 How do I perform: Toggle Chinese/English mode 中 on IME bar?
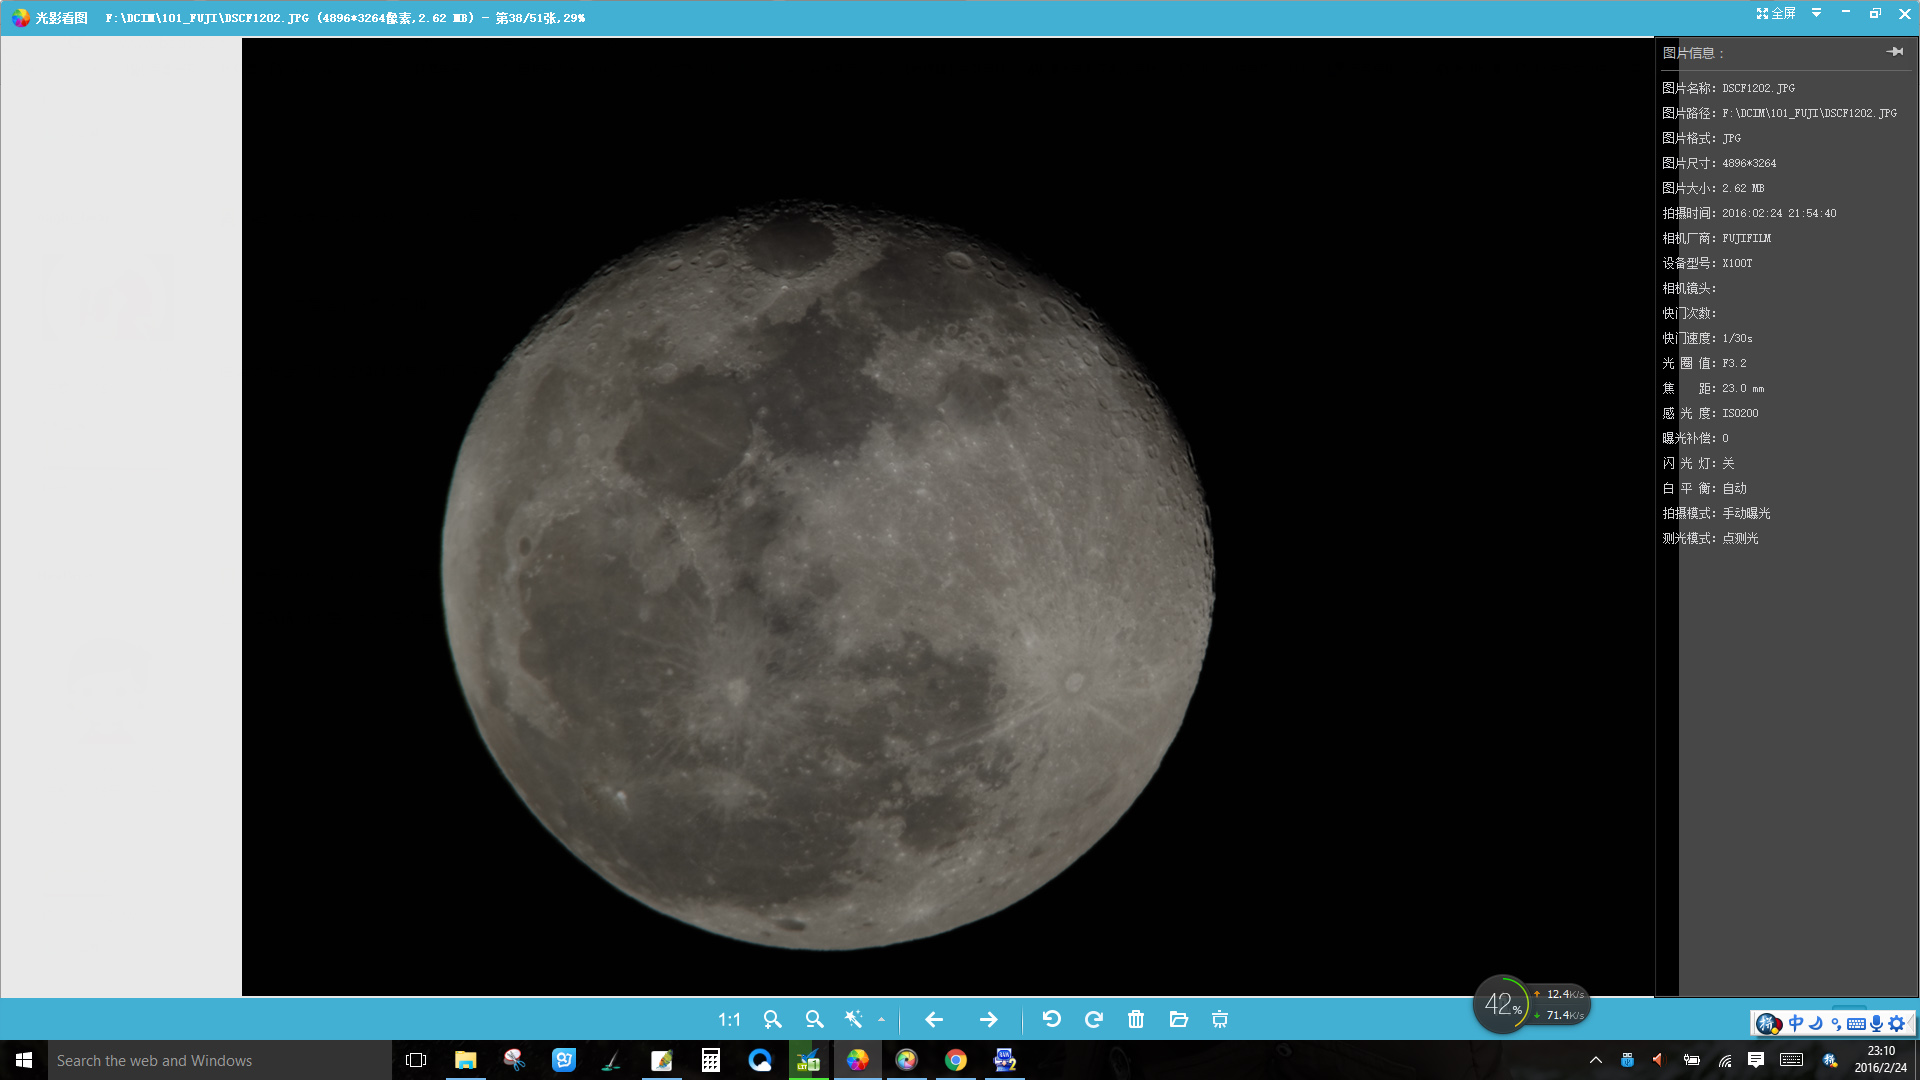click(1795, 1023)
